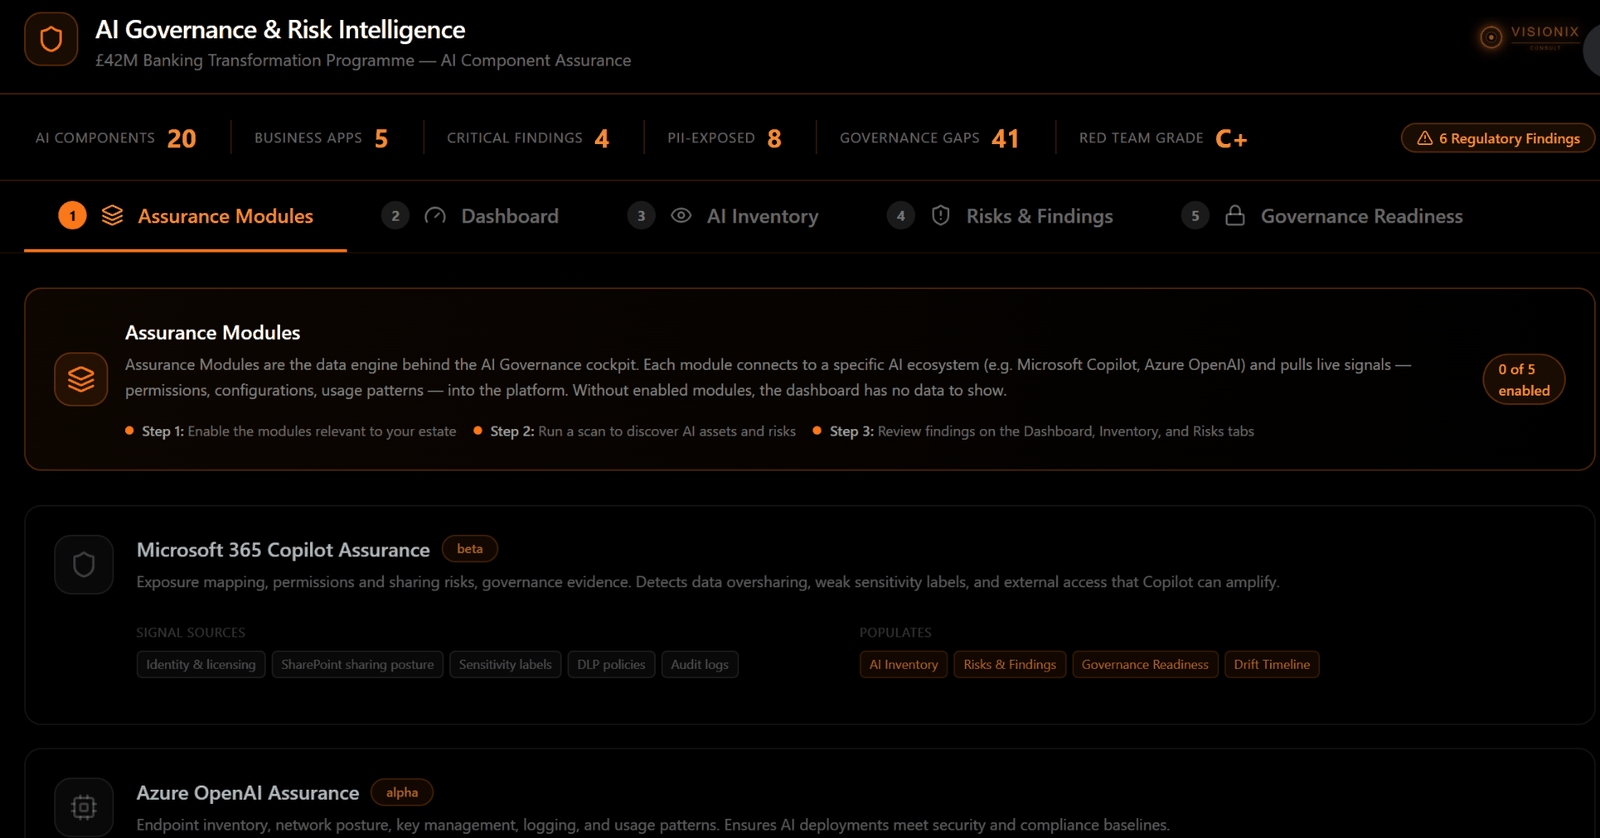Click the SIGNAL SOURCES label
This screenshot has height=838, width=1600.
tap(191, 632)
